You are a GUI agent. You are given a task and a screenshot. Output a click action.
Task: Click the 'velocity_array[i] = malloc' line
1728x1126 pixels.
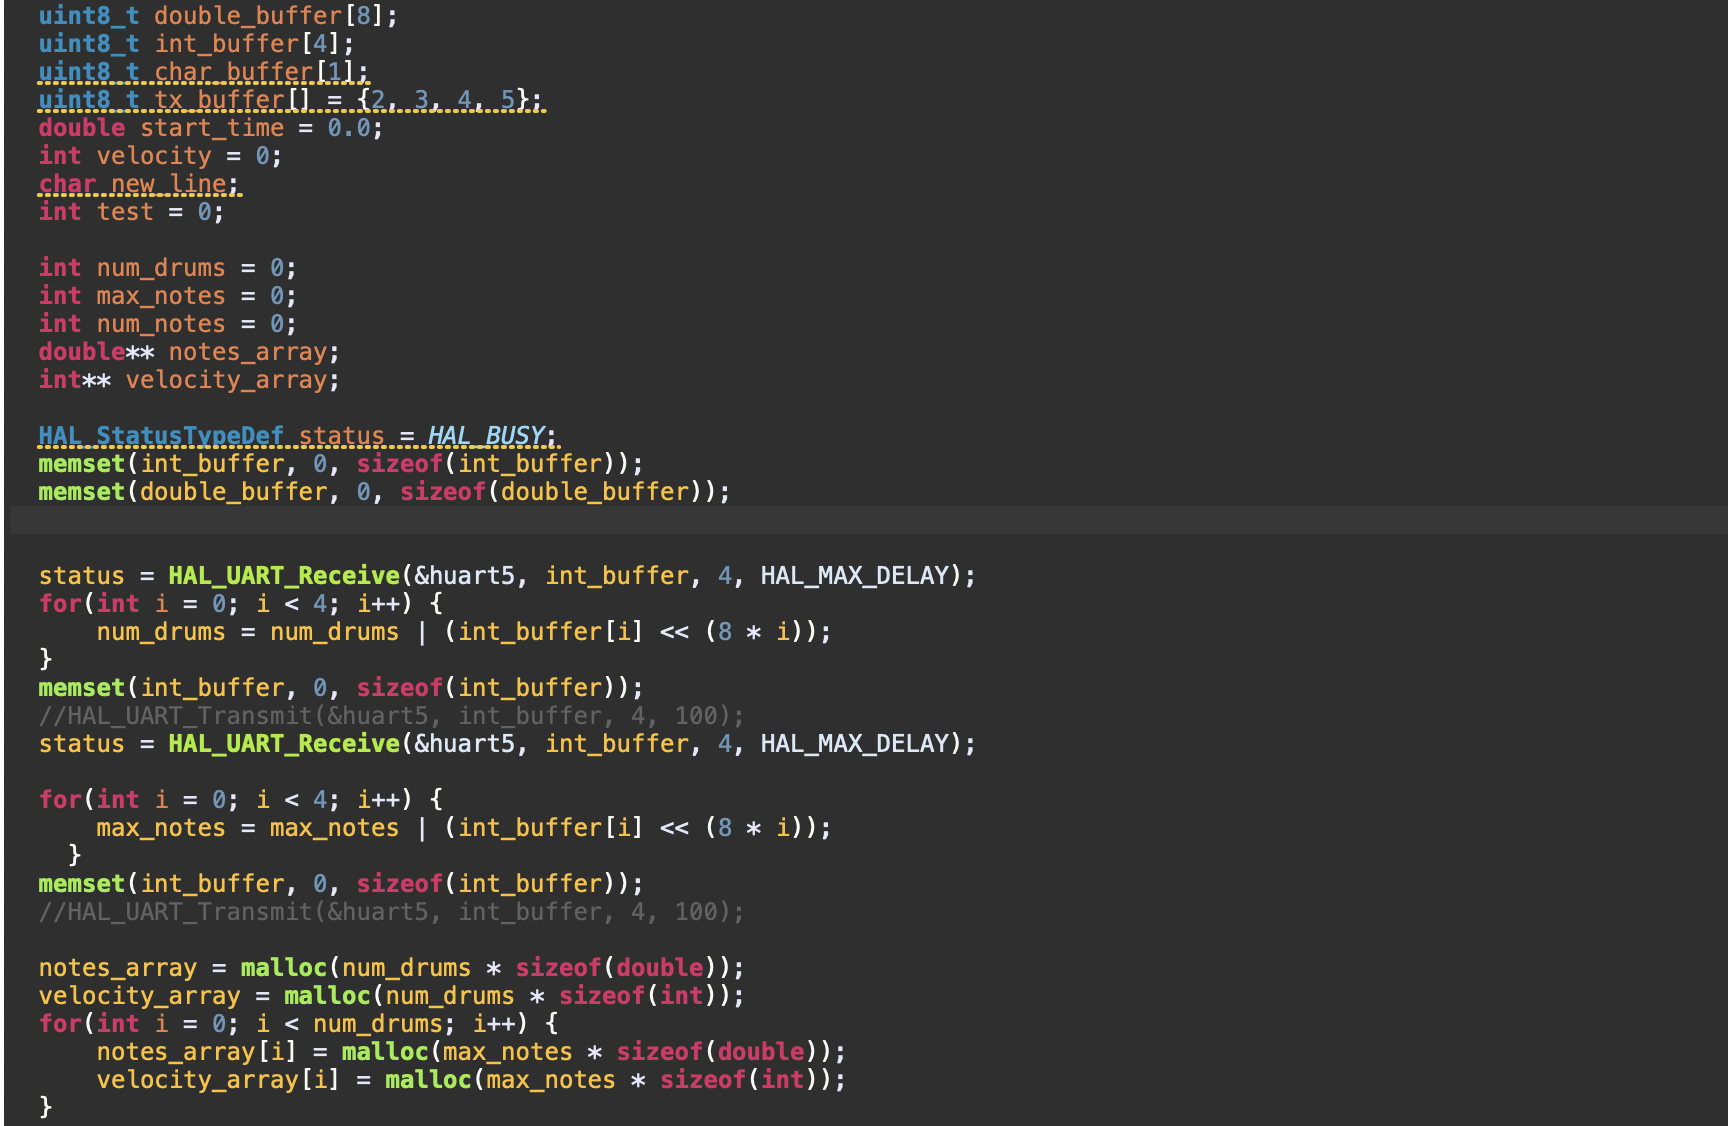[470, 1080]
